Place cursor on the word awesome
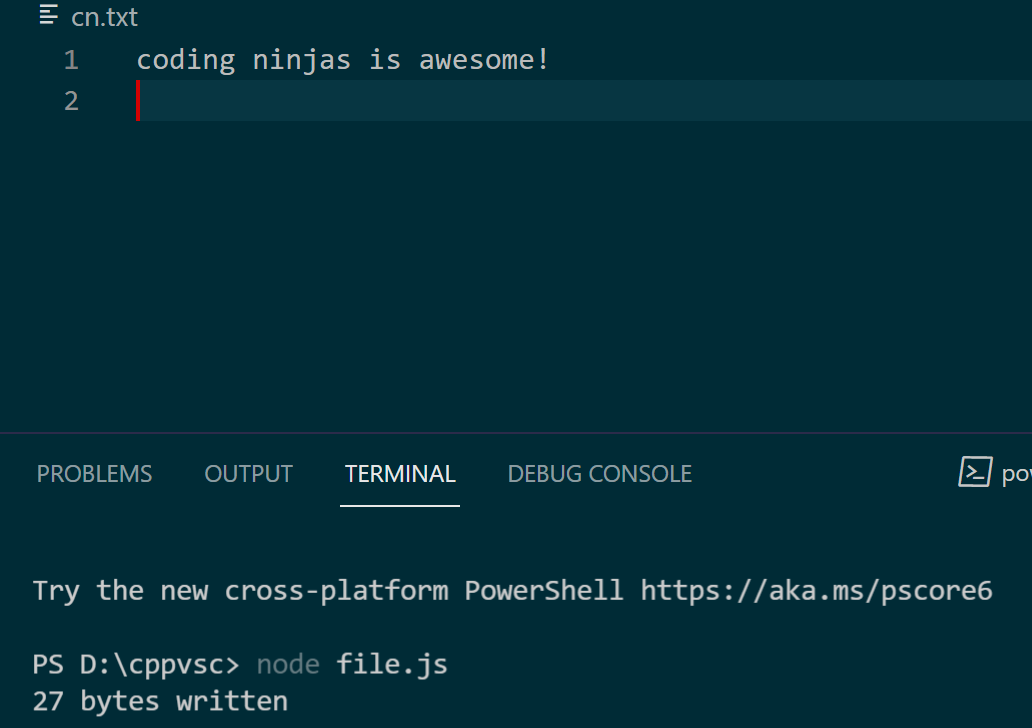The width and height of the screenshot is (1032, 728). pos(478,59)
